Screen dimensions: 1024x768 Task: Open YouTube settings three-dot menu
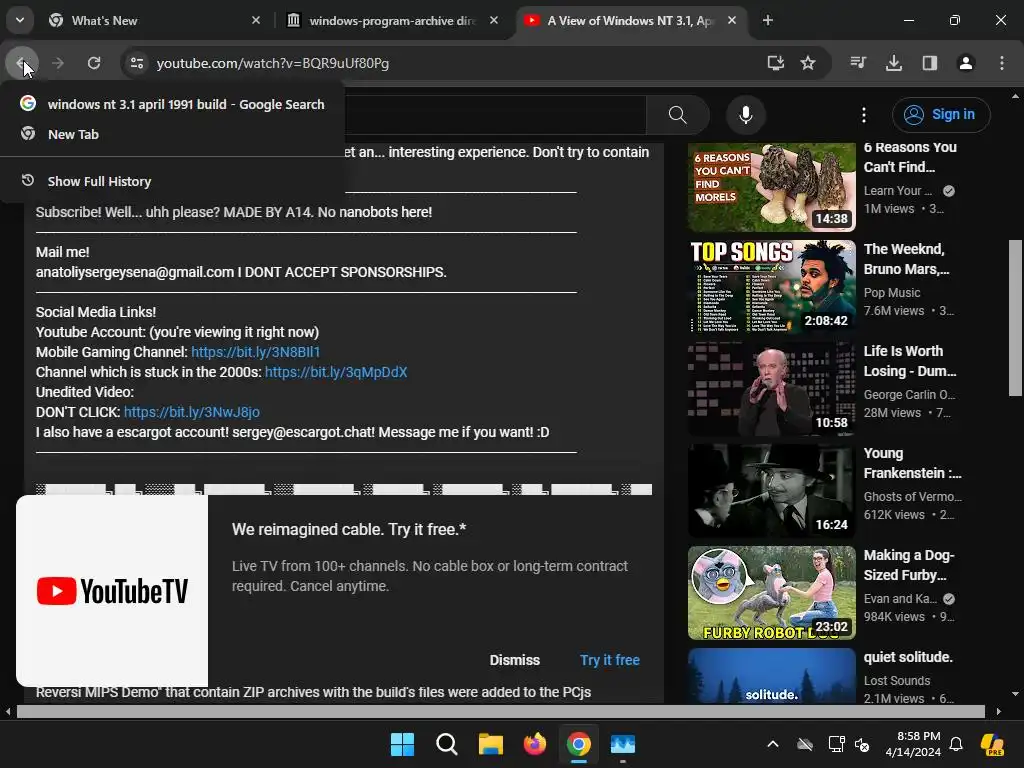[864, 115]
